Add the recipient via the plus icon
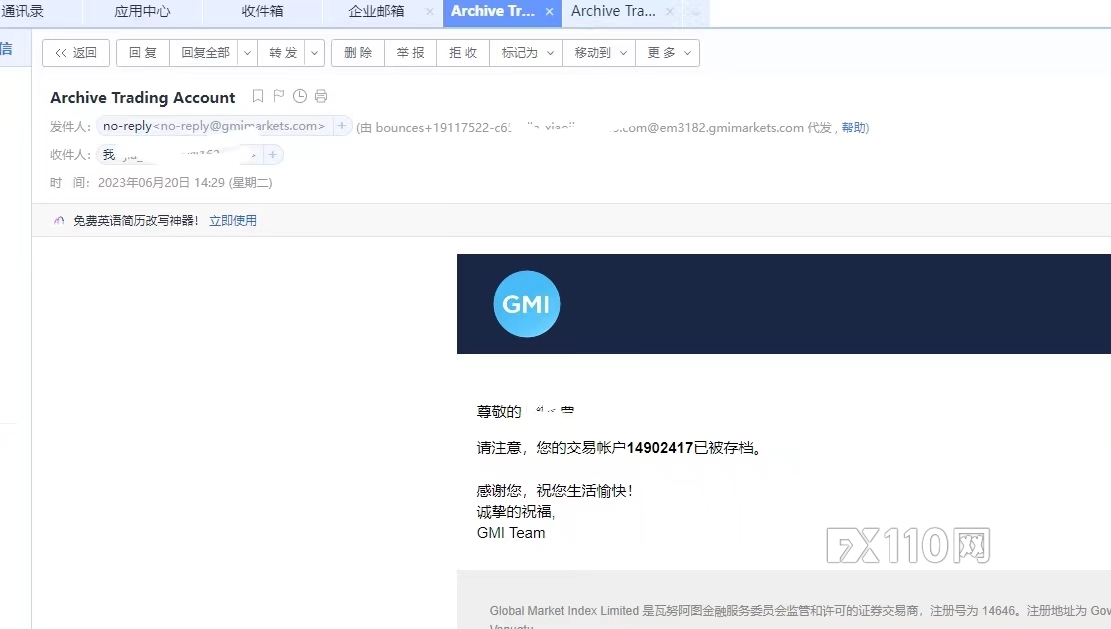The height and width of the screenshot is (629, 1111). pos(272,154)
